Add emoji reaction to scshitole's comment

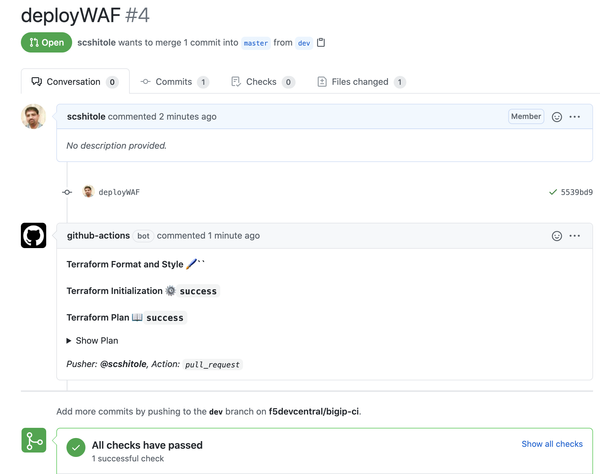click(557, 117)
